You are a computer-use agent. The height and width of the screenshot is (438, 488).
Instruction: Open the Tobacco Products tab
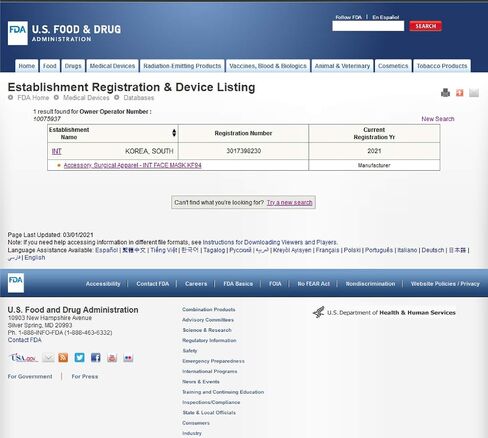coord(442,66)
